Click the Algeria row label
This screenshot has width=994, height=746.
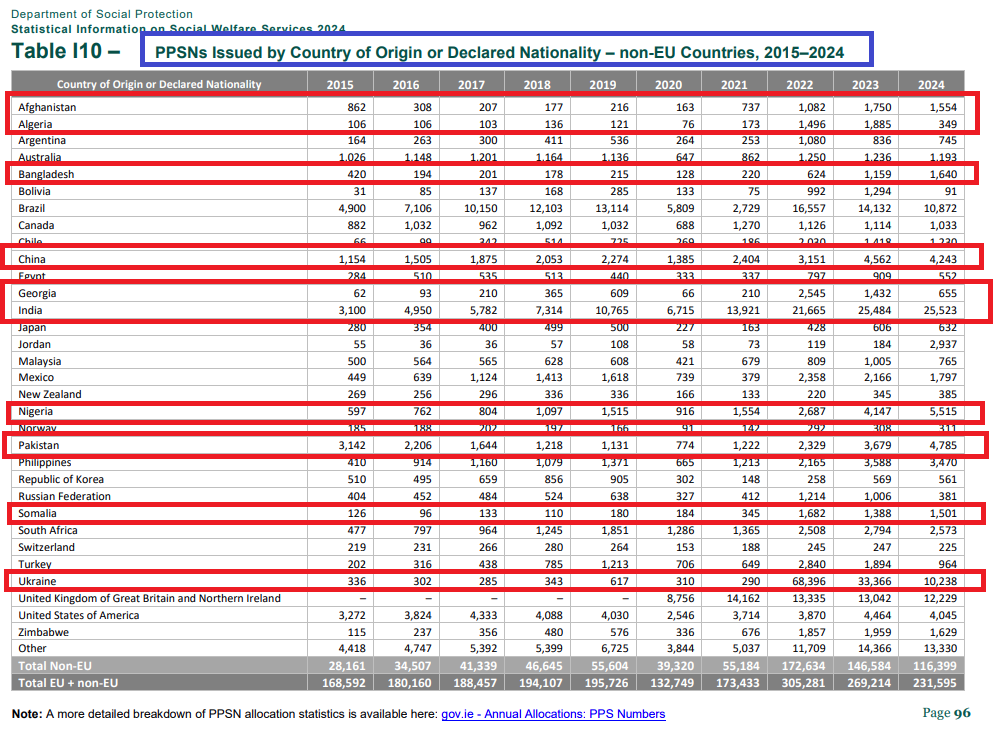35,124
